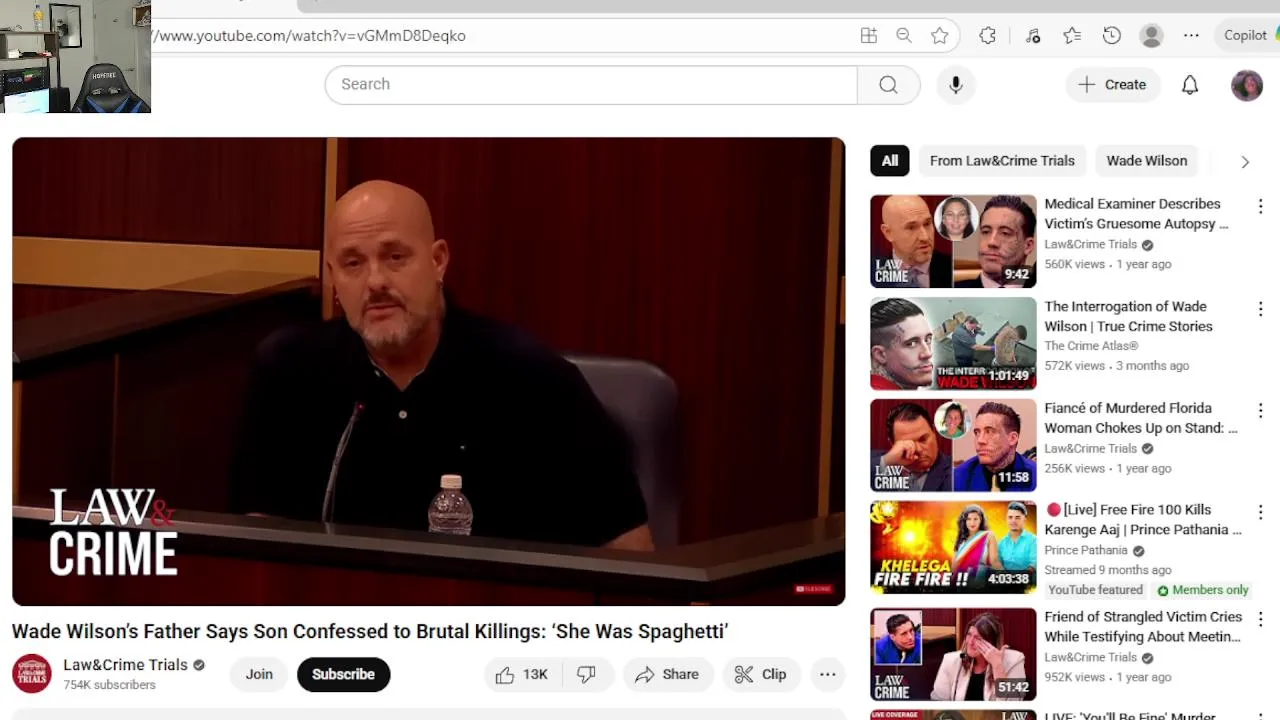Click the YouTube featured badge
Image resolution: width=1280 pixels, height=720 pixels.
point(1095,590)
